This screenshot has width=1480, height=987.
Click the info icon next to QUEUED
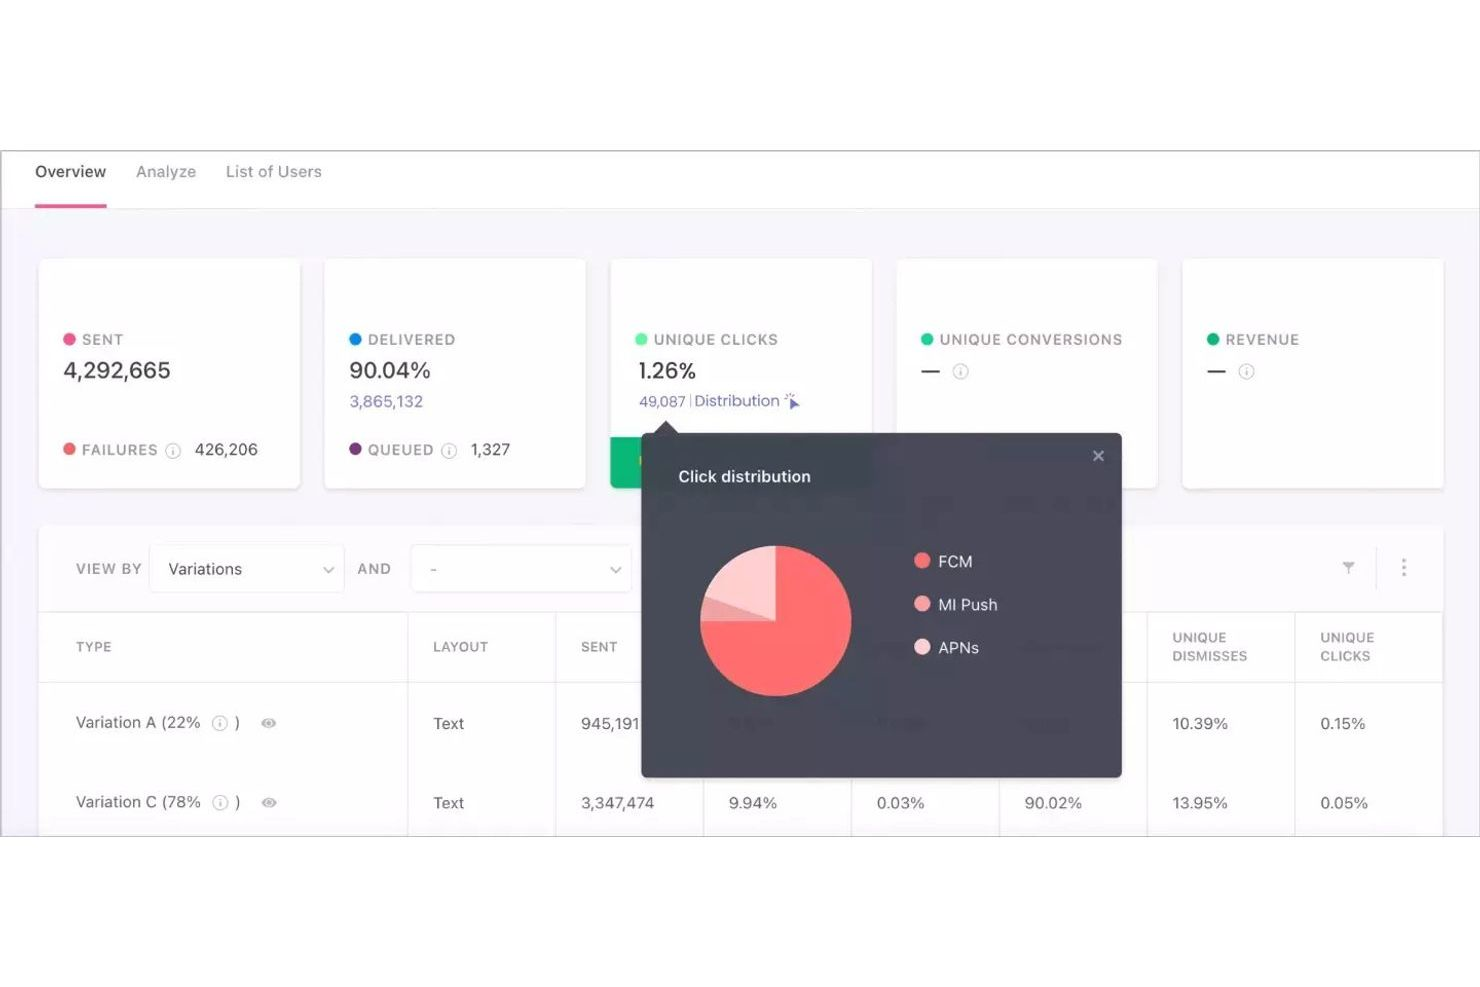coord(450,450)
